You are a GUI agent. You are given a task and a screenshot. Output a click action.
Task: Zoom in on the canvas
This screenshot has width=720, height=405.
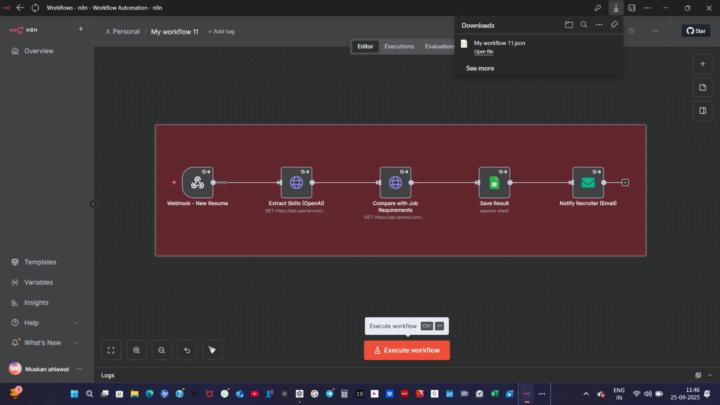click(136, 350)
